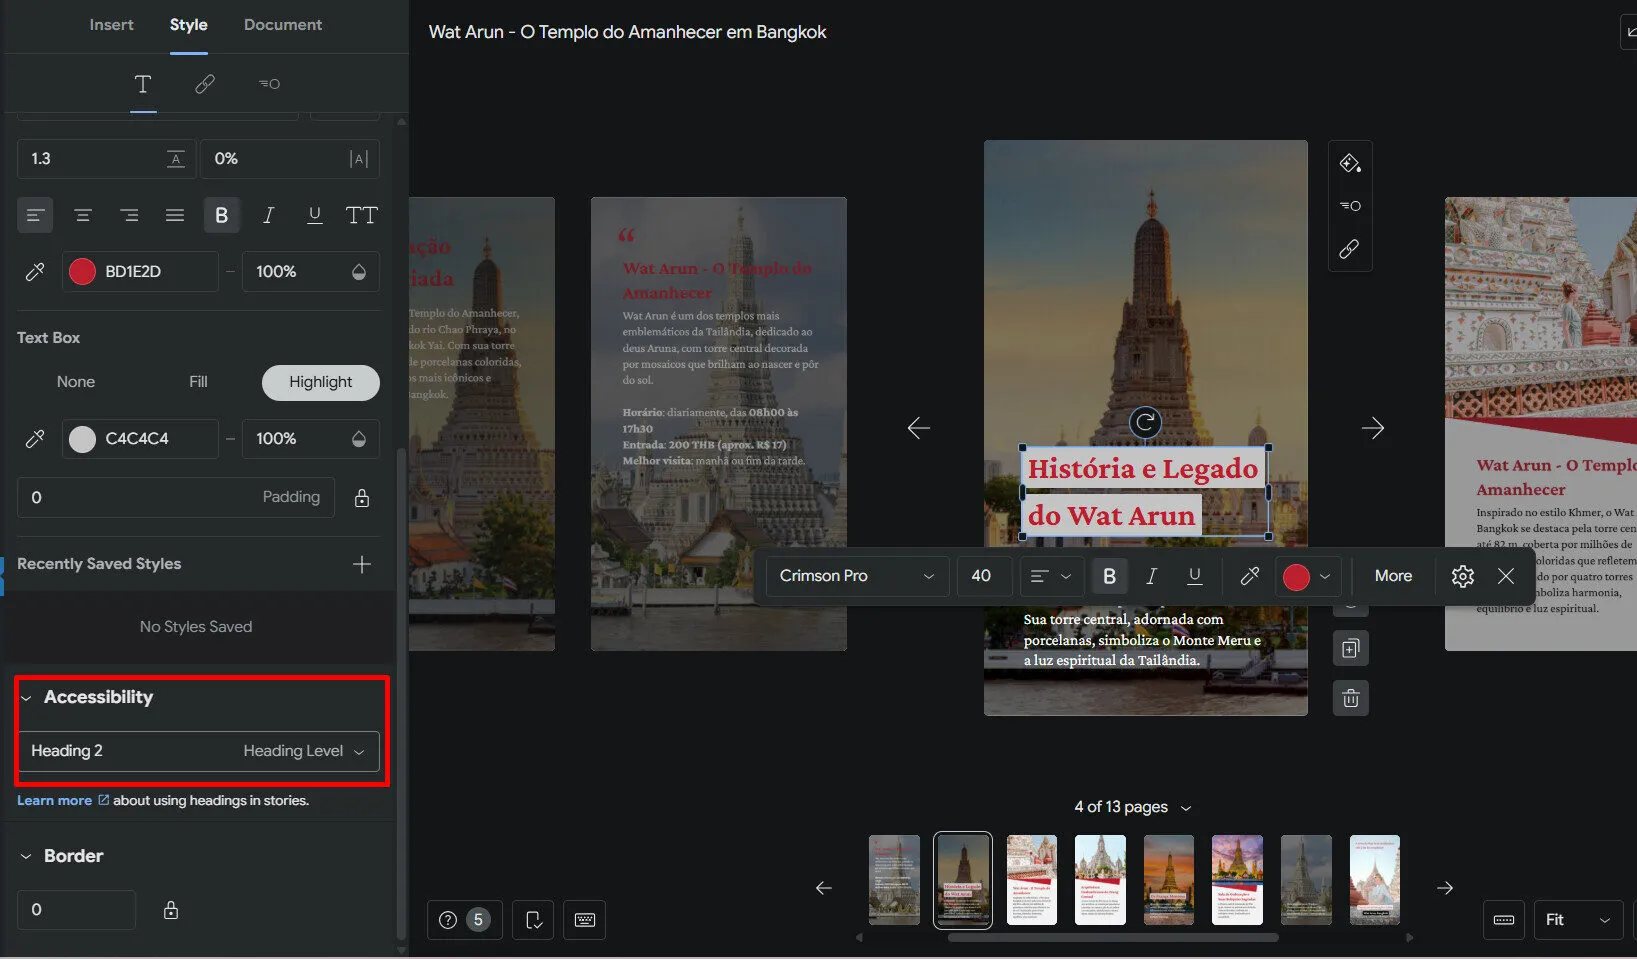
Task: Collapse the Accessibility section
Action: (27, 698)
